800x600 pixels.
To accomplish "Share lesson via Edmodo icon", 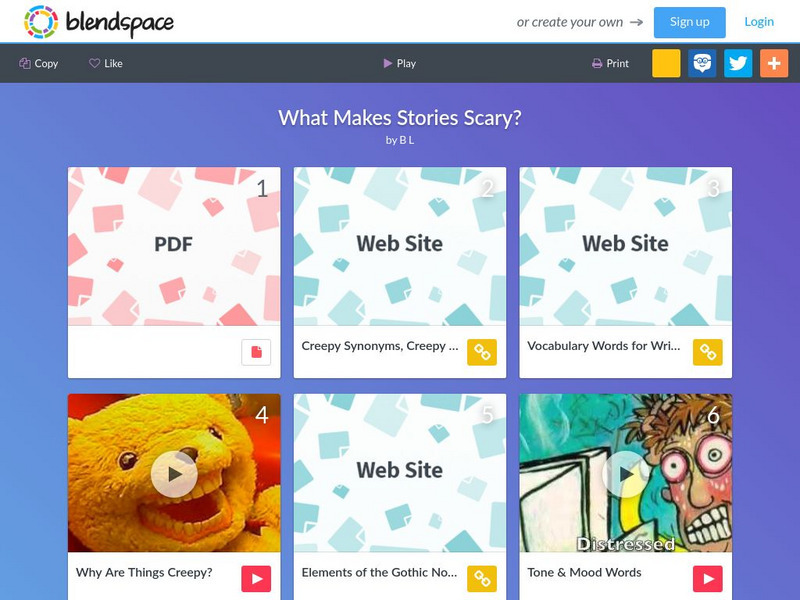I will [x=702, y=63].
